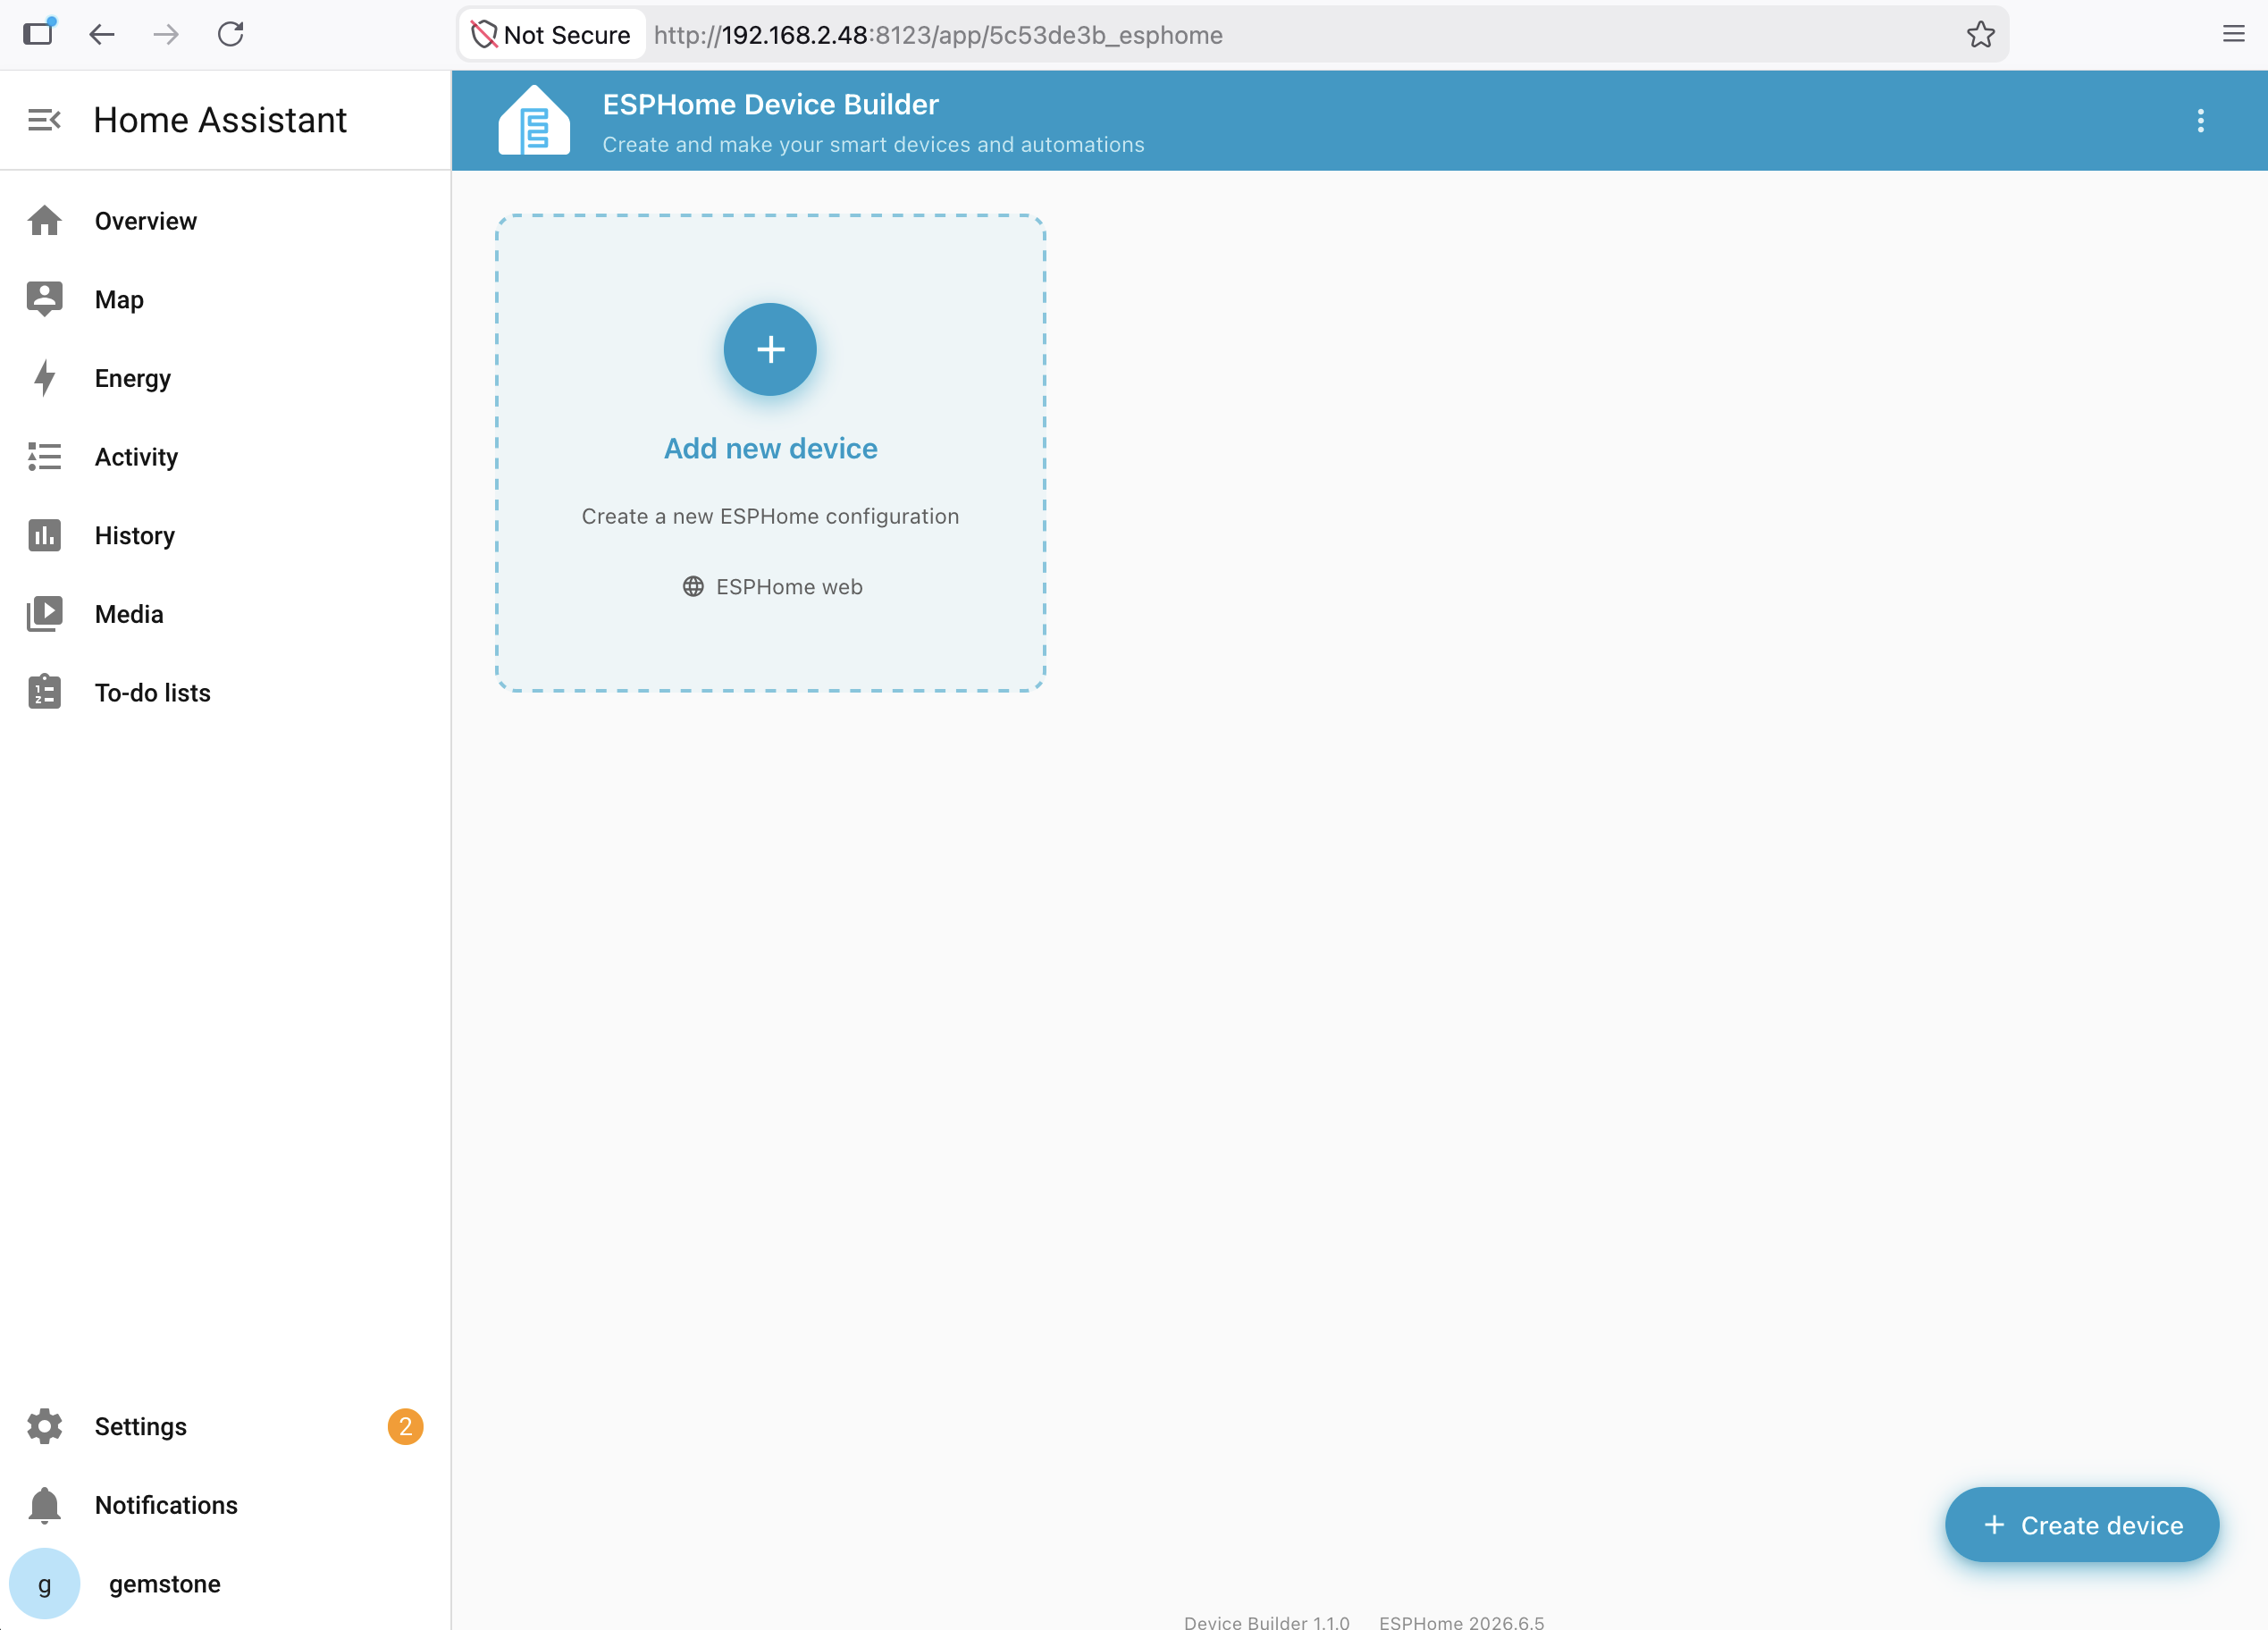Open the To-do lists clipboard icon
The width and height of the screenshot is (2268, 1630).
pyautogui.click(x=44, y=692)
